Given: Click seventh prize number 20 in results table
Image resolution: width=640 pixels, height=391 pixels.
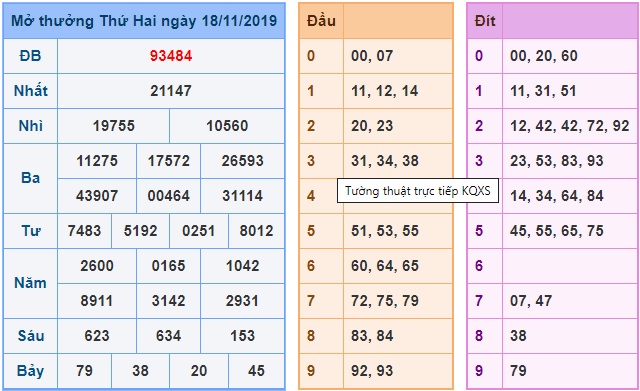Looking at the screenshot, I should pos(198,371).
